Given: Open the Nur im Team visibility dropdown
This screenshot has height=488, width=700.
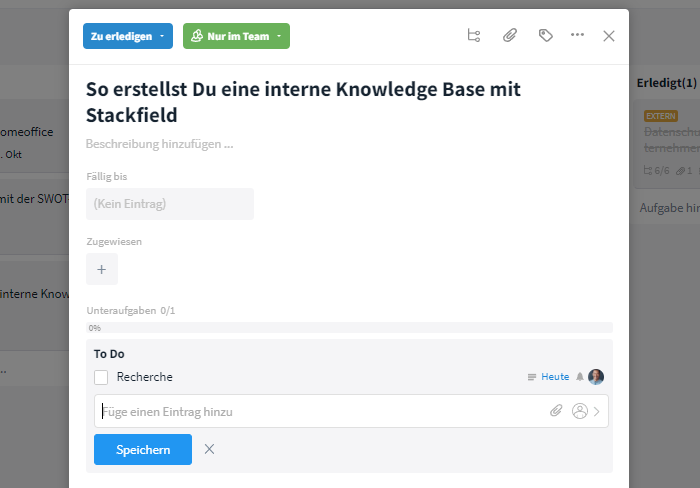Looking at the screenshot, I should click(236, 36).
